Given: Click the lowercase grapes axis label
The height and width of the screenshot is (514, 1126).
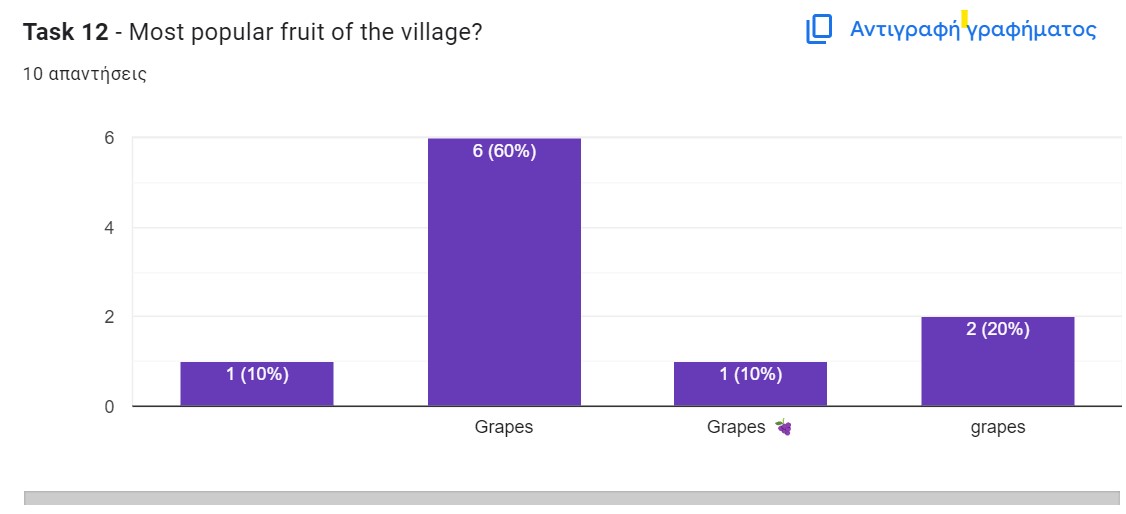Looking at the screenshot, I should tap(997, 428).
